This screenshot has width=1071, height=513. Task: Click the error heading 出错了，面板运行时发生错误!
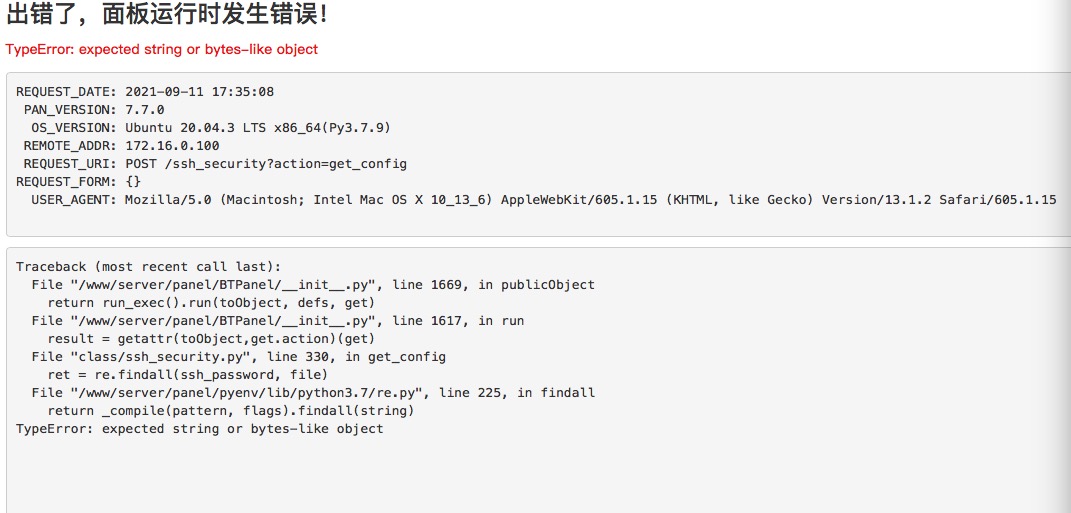(x=167, y=14)
